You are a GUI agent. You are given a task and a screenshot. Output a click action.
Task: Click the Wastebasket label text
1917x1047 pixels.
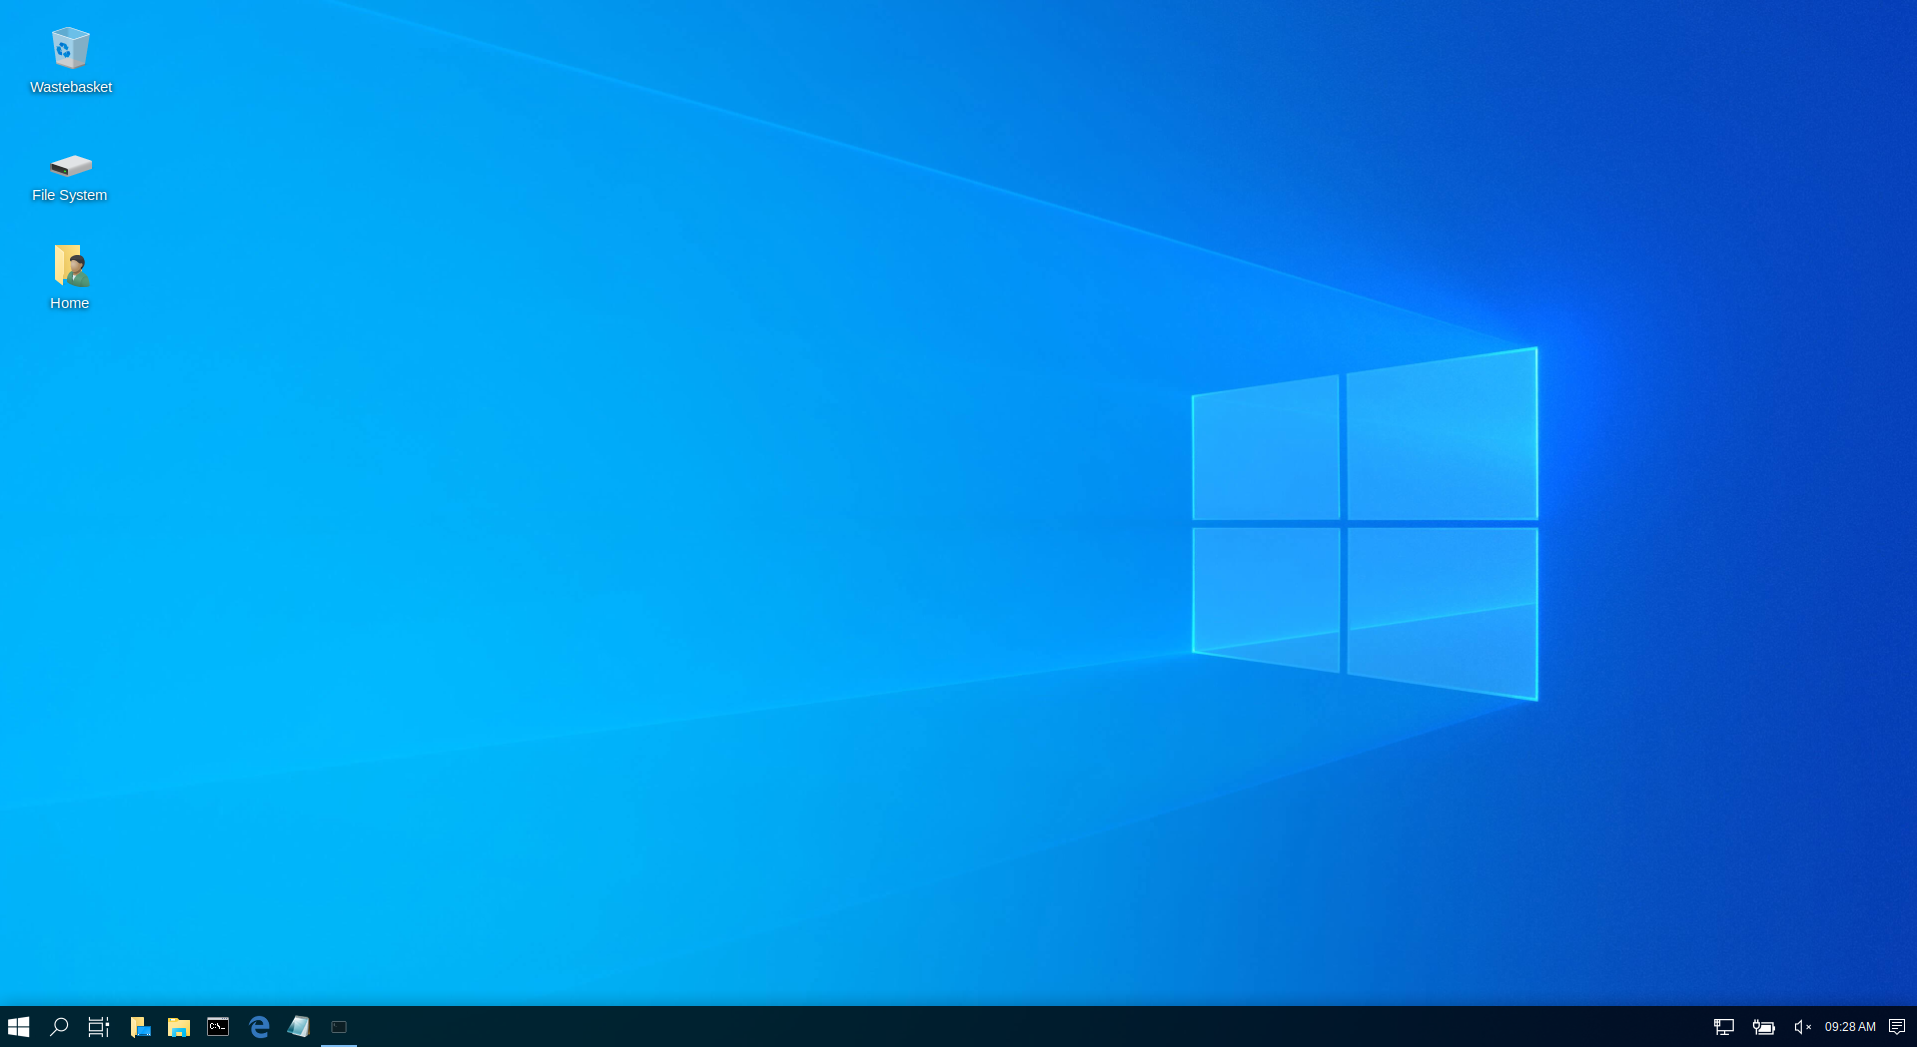tap(71, 87)
